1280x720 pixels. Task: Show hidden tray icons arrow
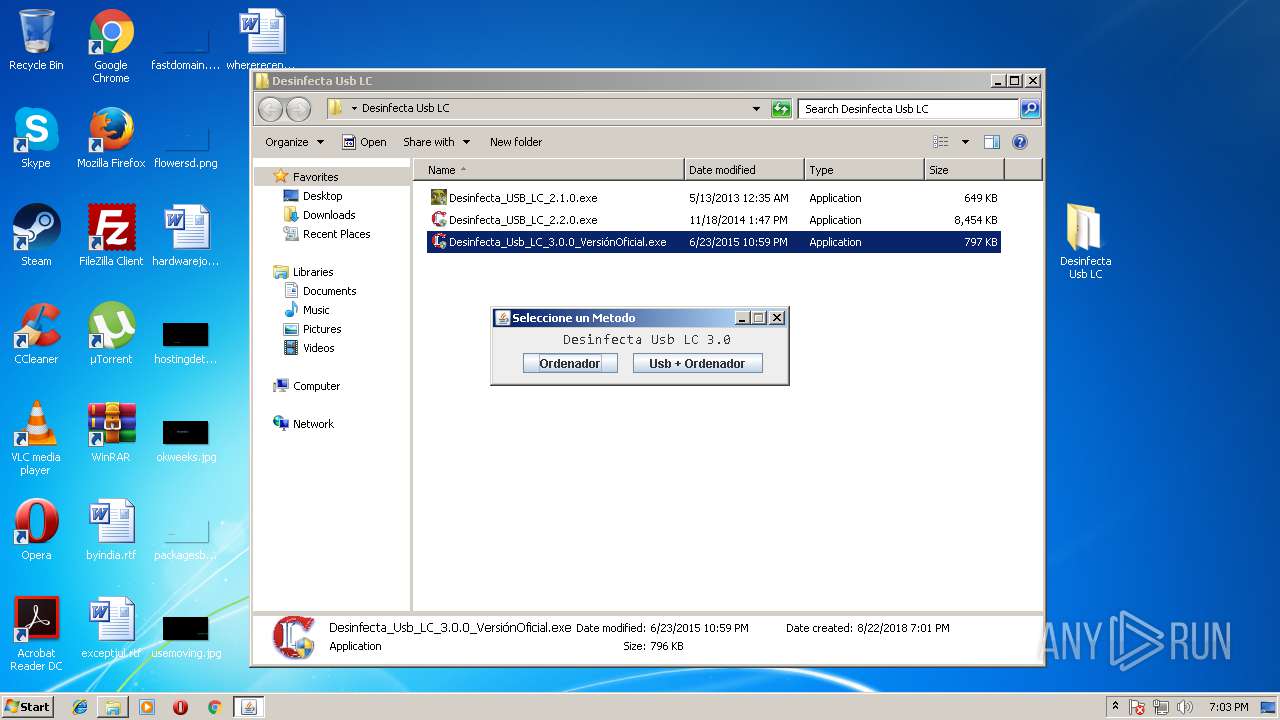point(1115,707)
